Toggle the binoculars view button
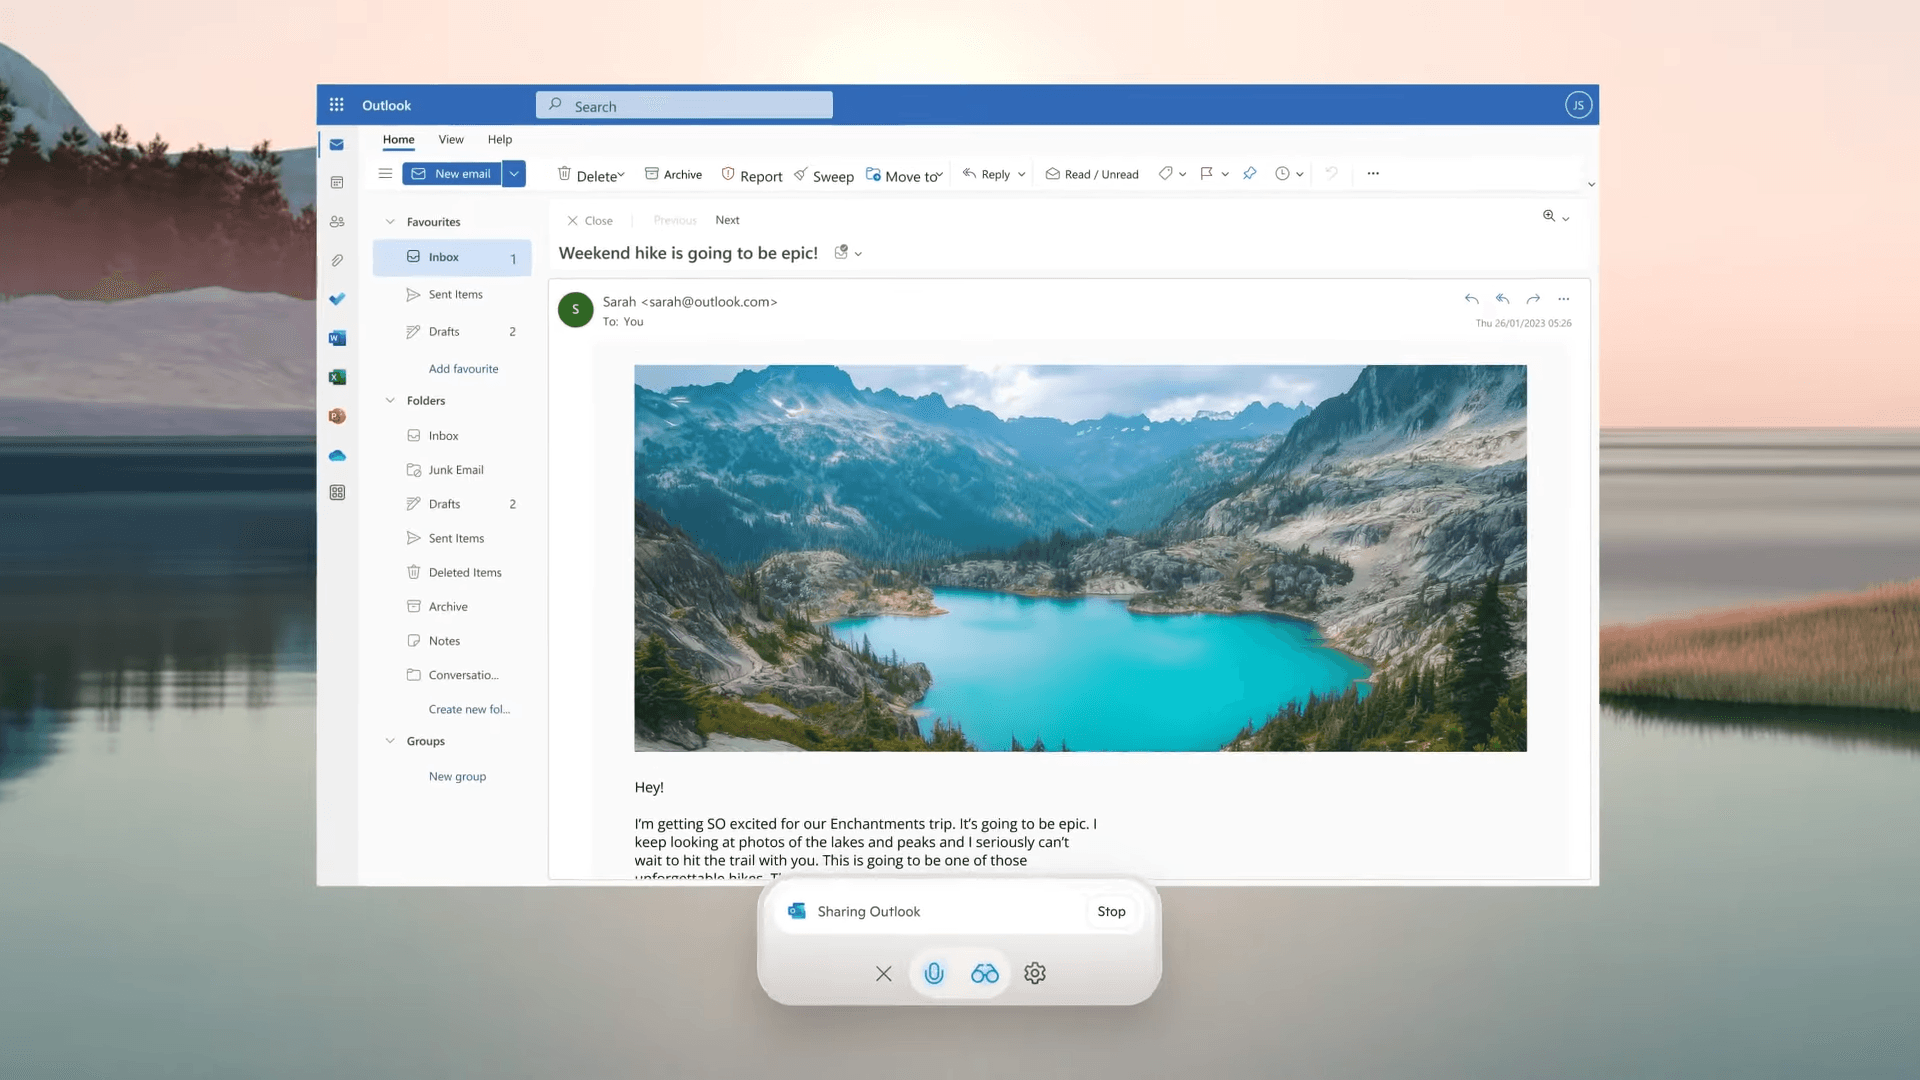 pyautogui.click(x=984, y=973)
